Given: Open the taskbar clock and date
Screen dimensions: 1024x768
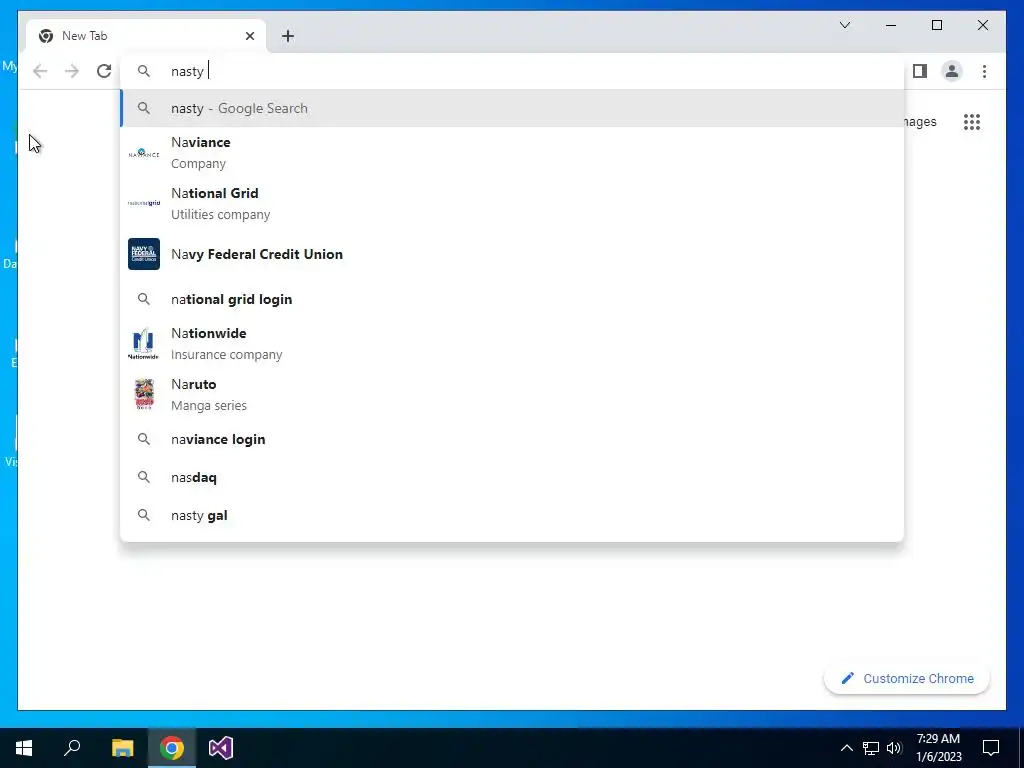Looking at the screenshot, I should [x=938, y=748].
